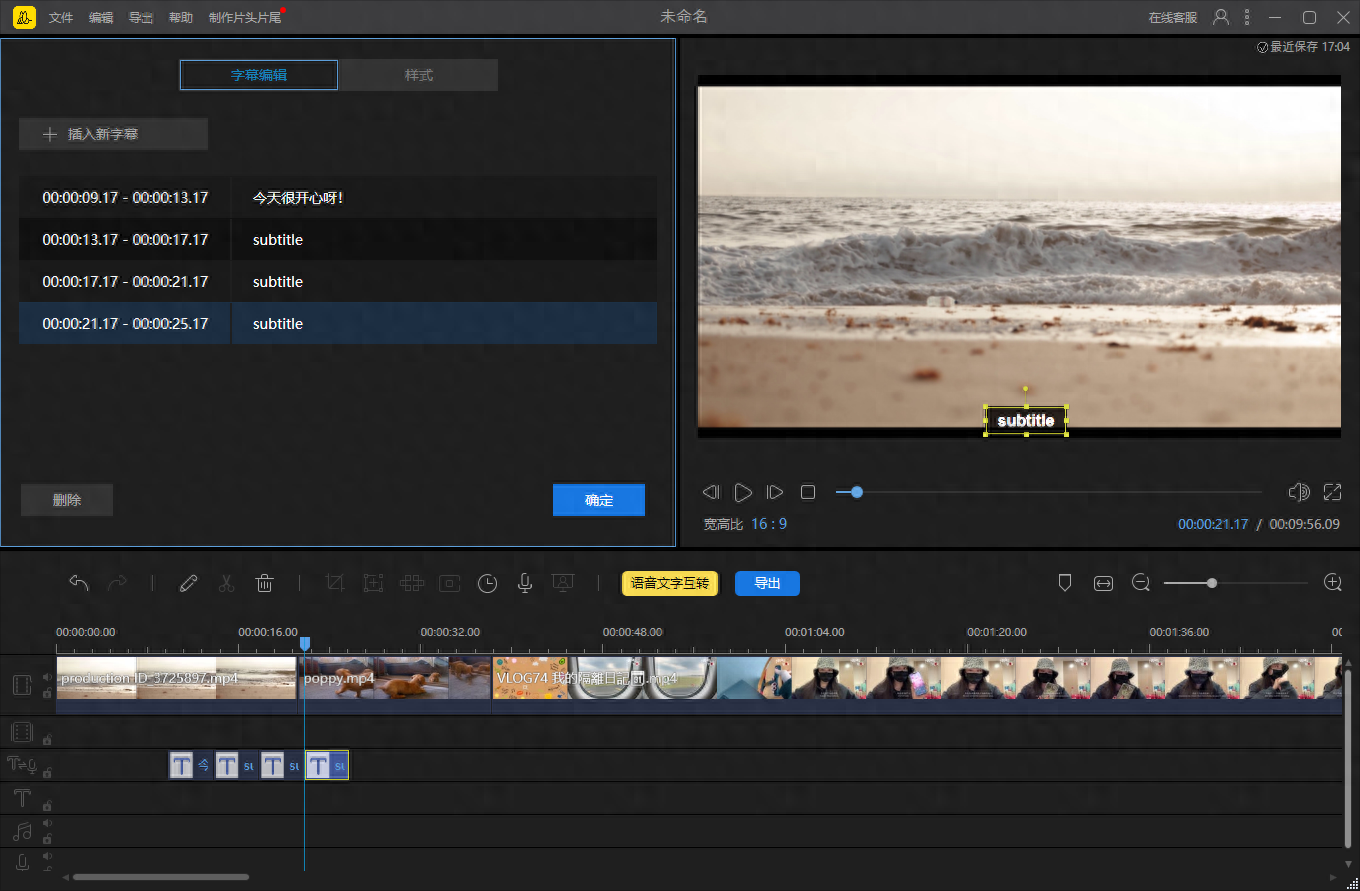
Task: Click the mosaic tool icon
Action: click(x=411, y=583)
